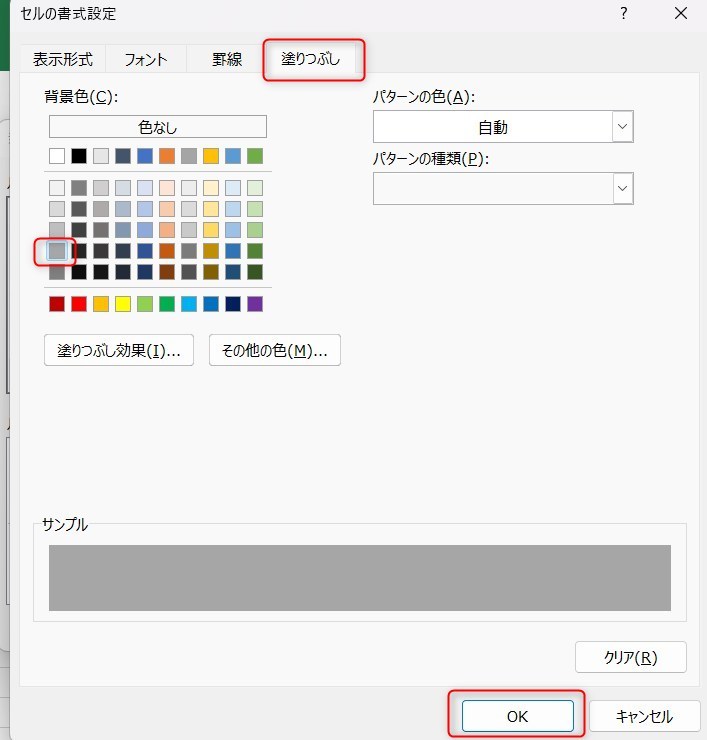Choose the gold theme color swatch
Screen dimensions: 707x740
(211, 156)
